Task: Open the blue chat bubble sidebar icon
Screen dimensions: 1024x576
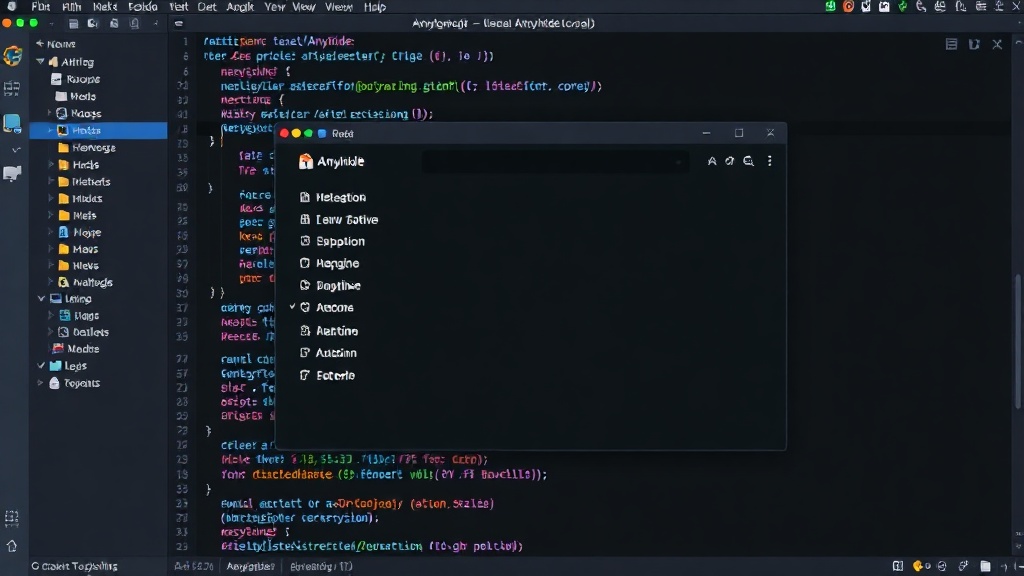Action: tap(12, 123)
